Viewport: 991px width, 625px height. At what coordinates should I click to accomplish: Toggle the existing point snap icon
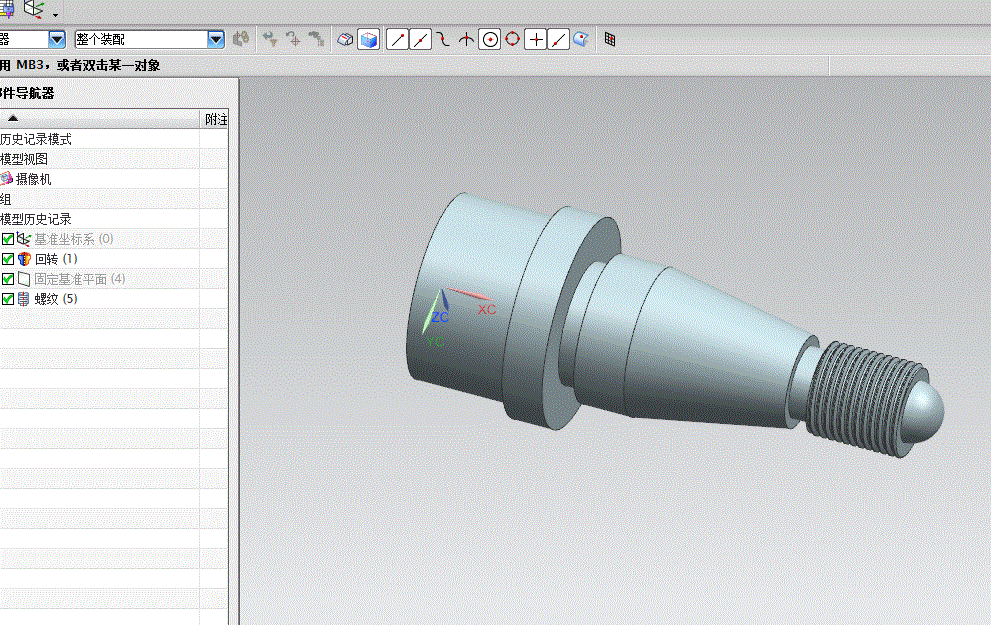pyautogui.click(x=535, y=39)
